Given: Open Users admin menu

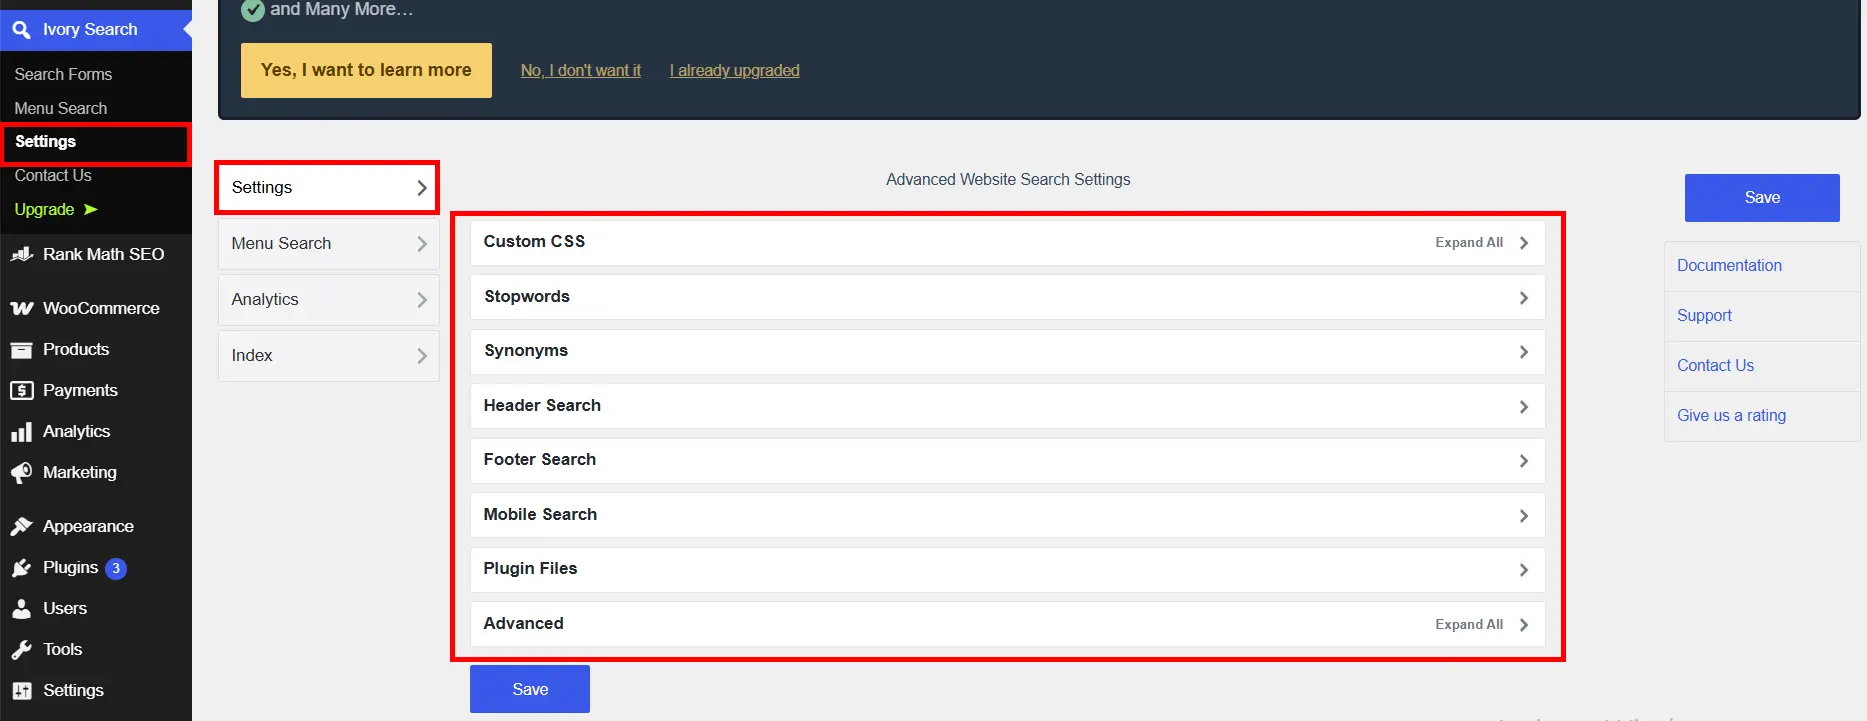Looking at the screenshot, I should pos(96,609).
